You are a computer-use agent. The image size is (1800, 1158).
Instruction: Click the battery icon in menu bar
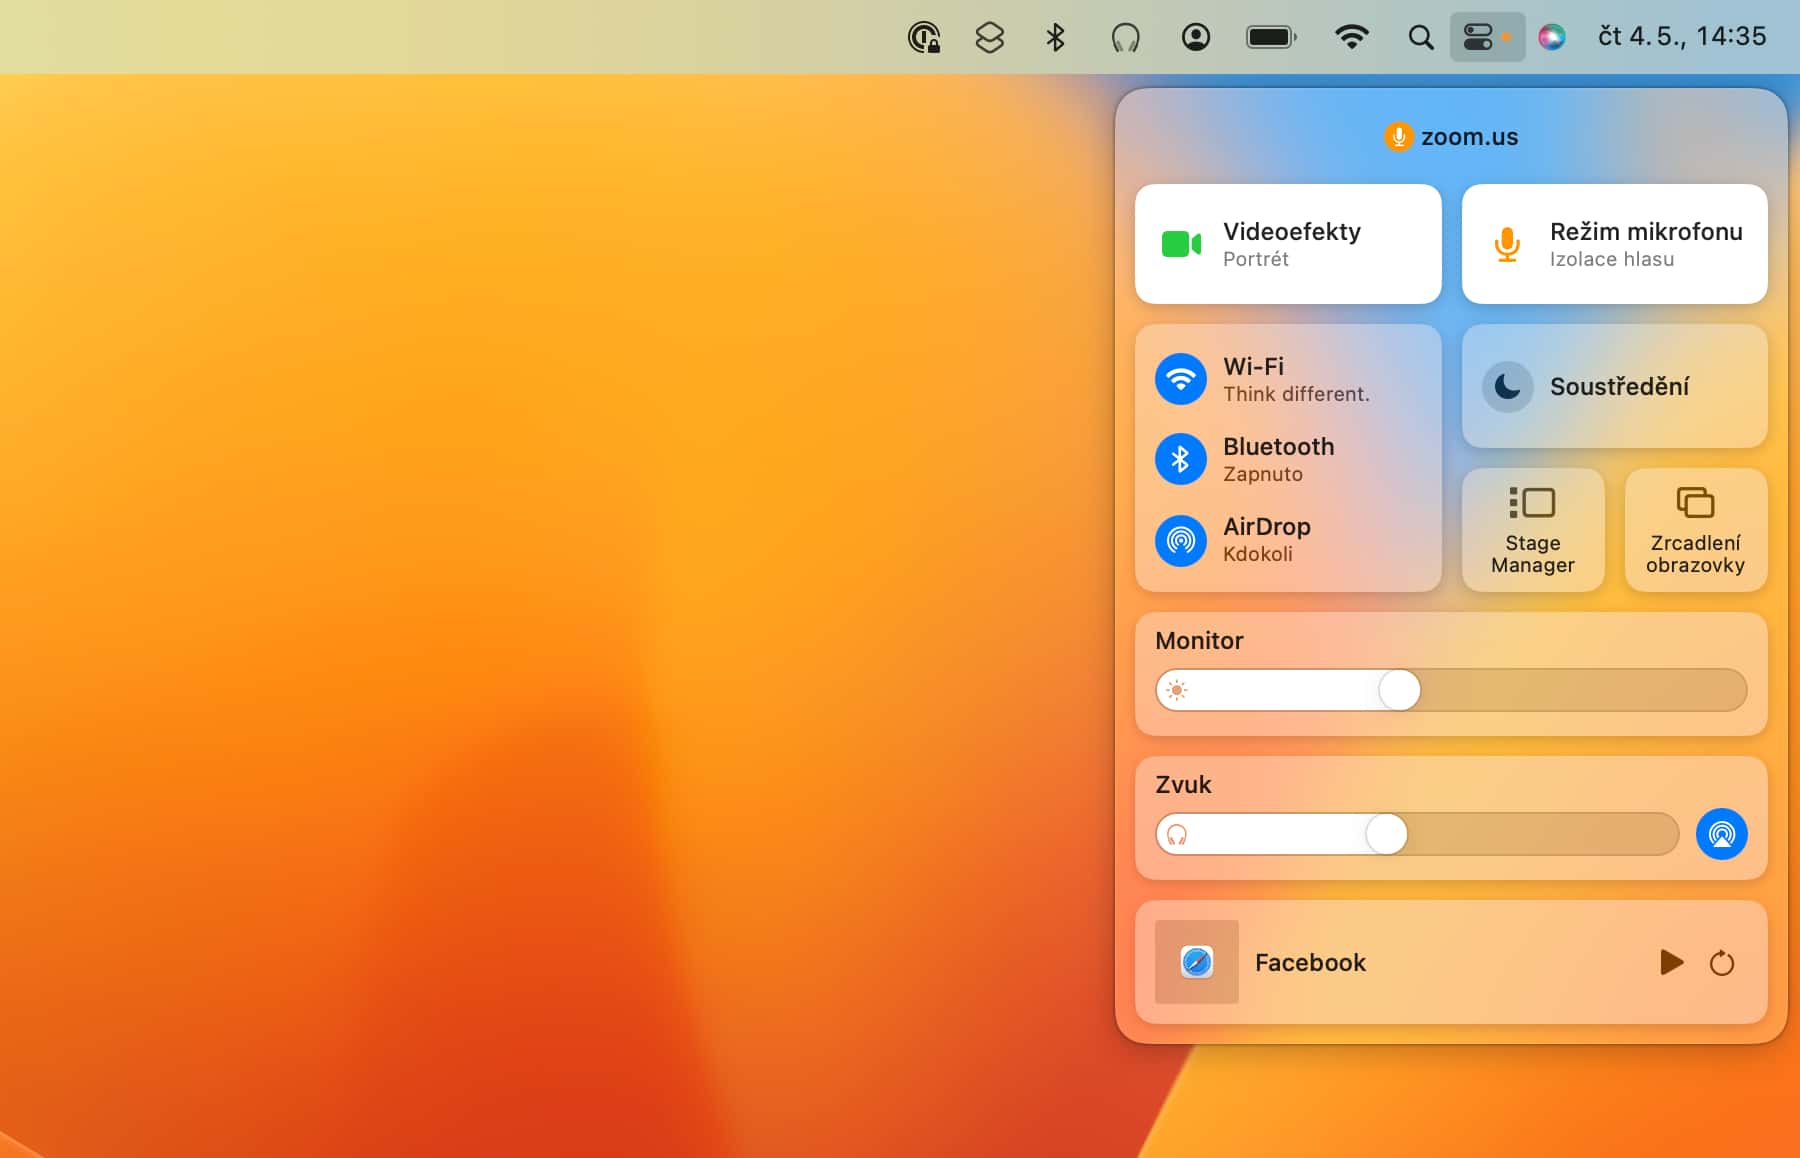point(1271,37)
